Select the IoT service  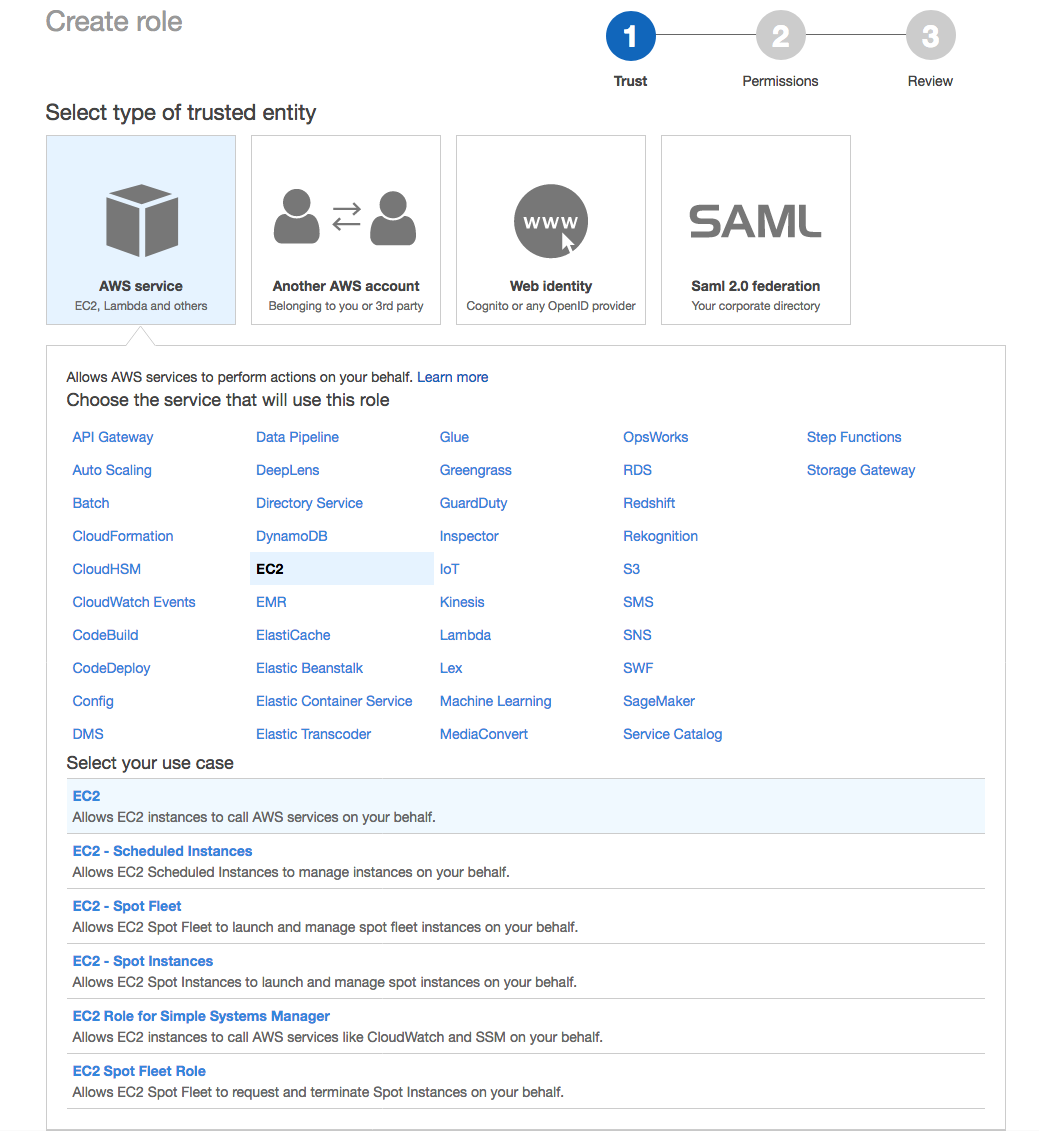point(450,569)
